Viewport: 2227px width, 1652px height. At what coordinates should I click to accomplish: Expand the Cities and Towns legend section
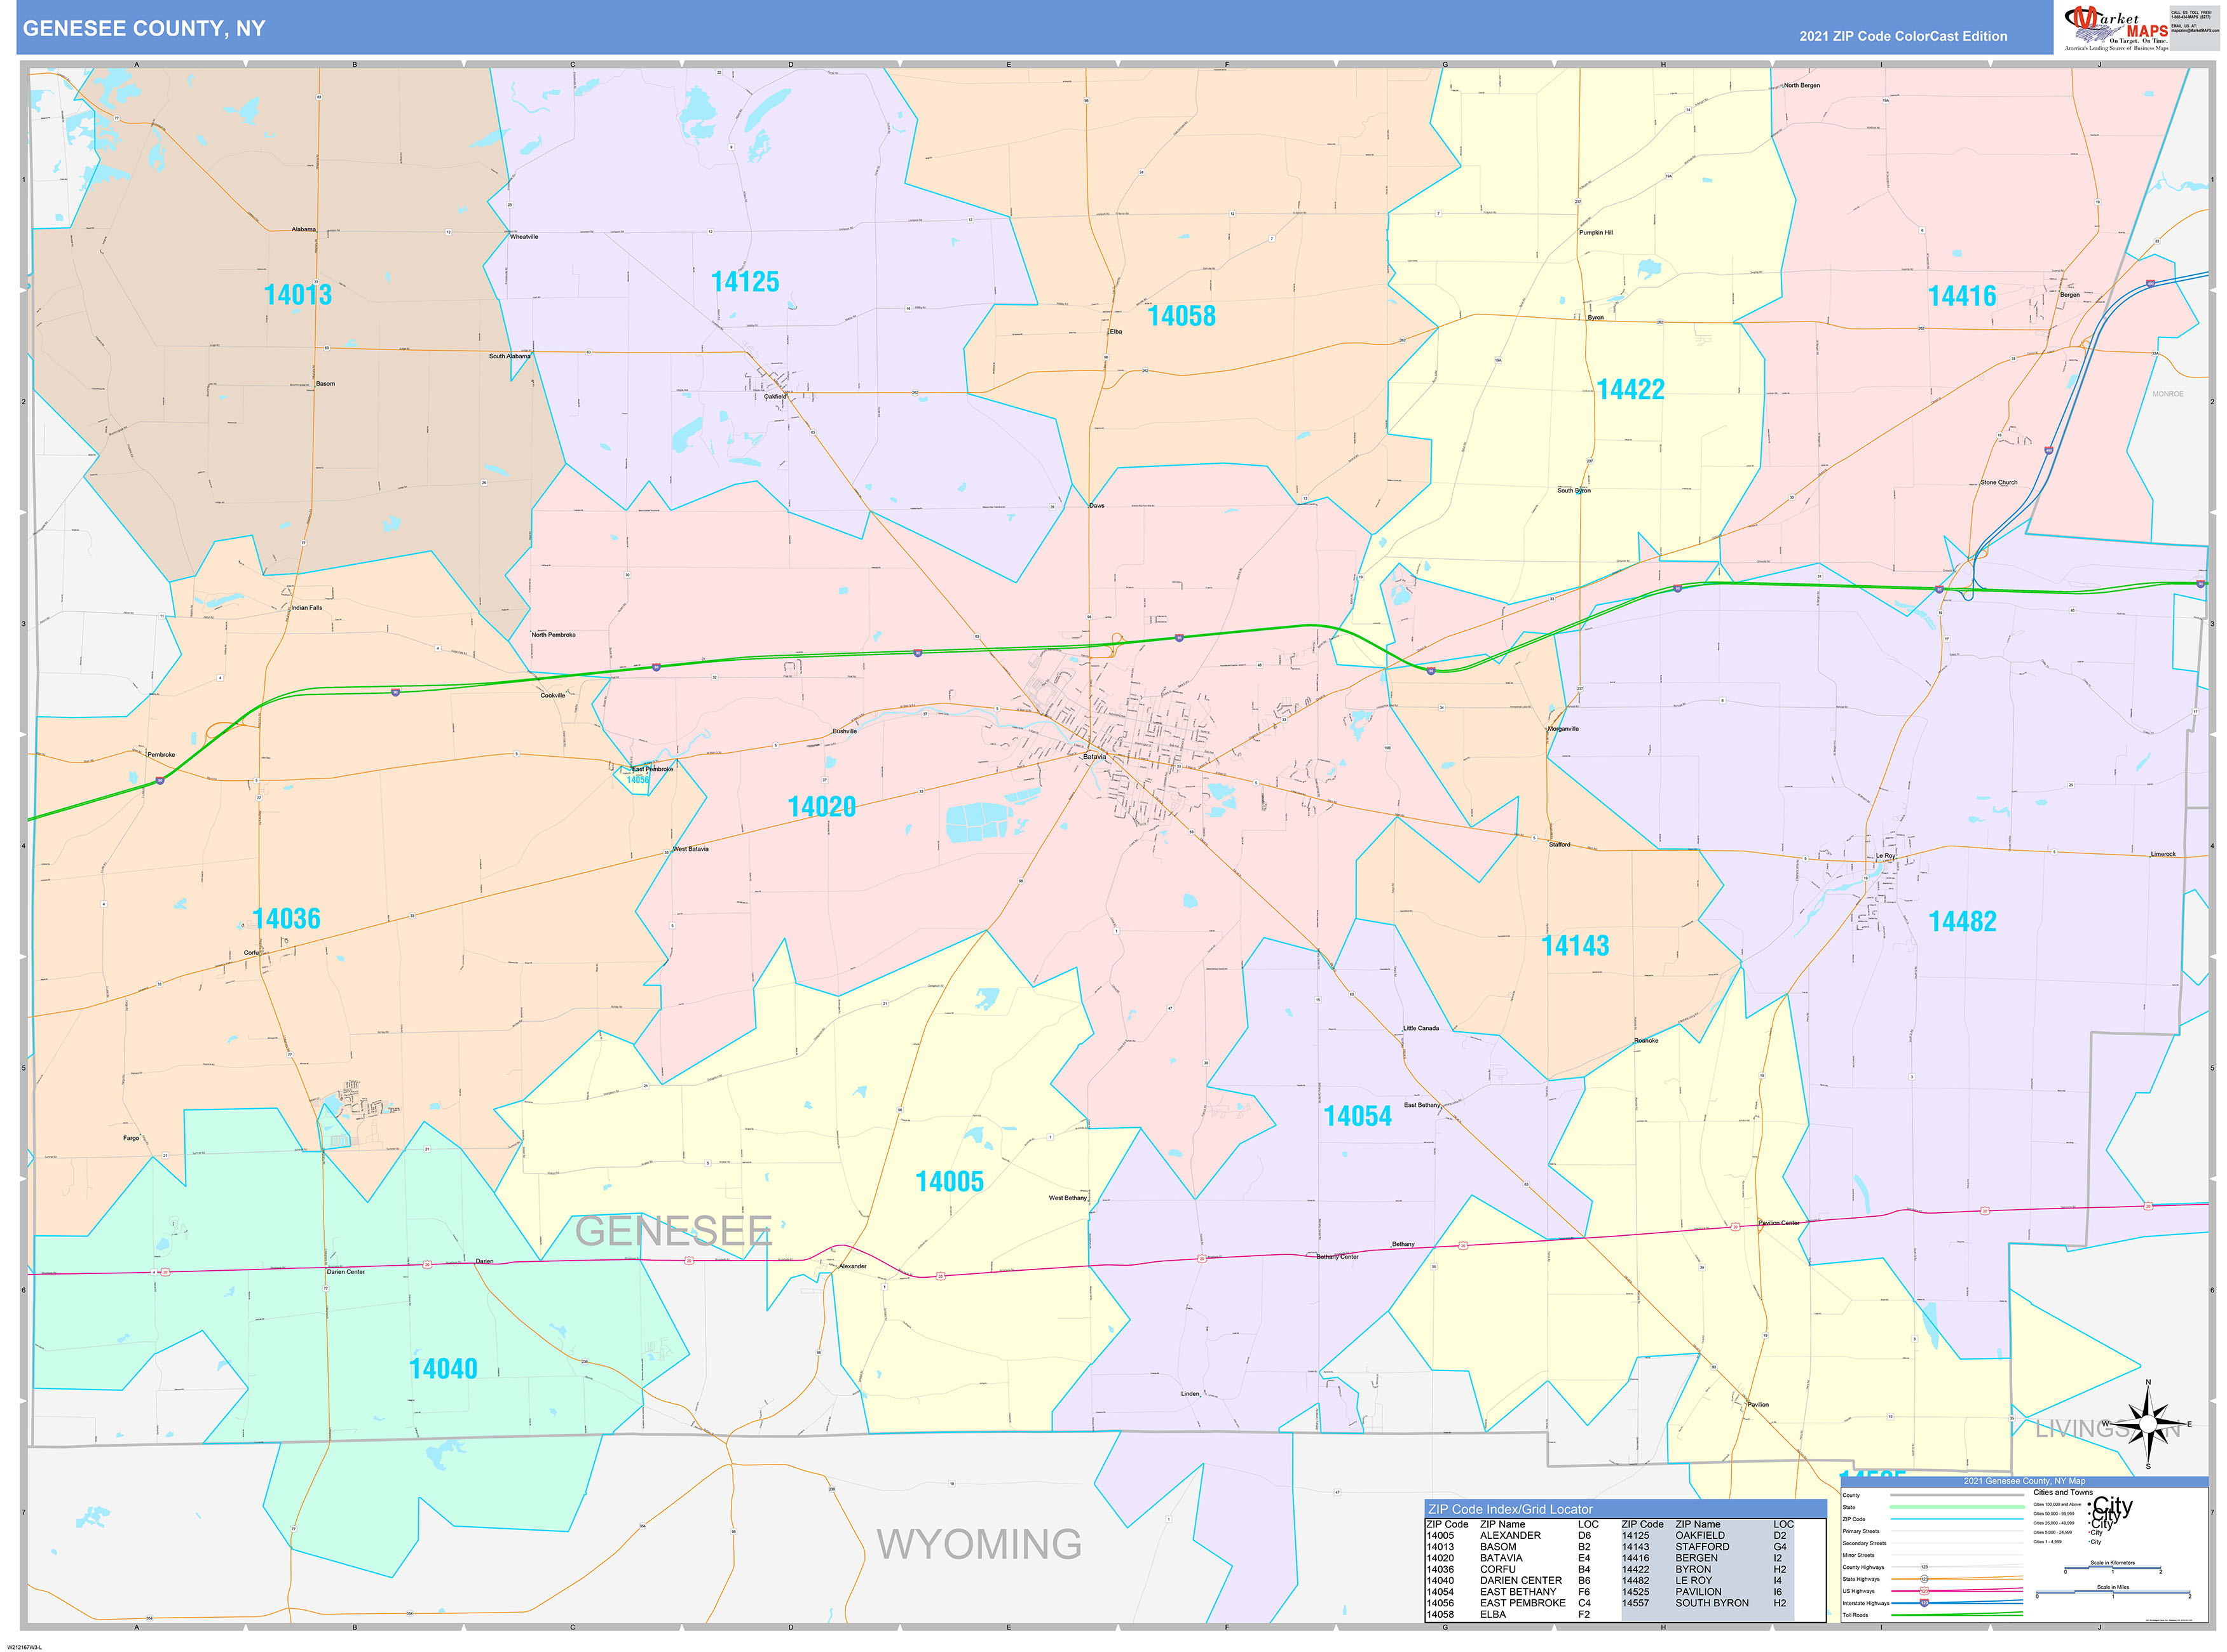(x=2063, y=1491)
